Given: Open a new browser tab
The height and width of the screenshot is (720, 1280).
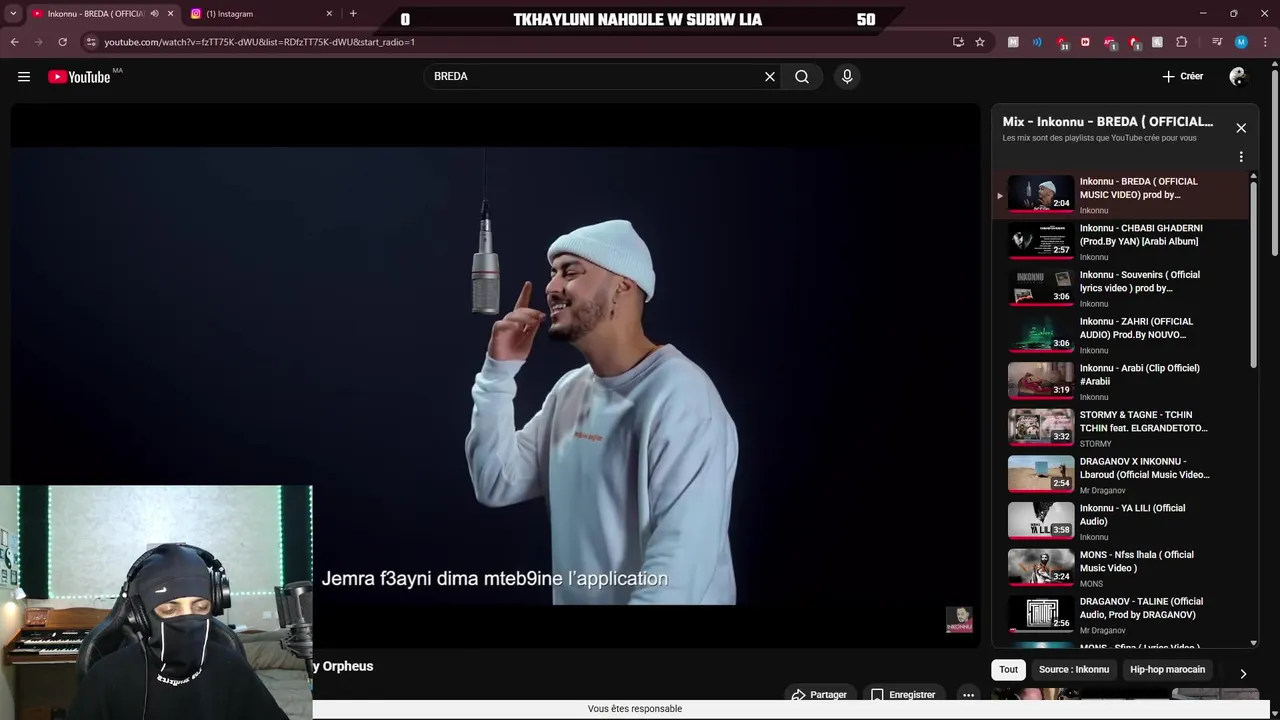Looking at the screenshot, I should (x=353, y=14).
